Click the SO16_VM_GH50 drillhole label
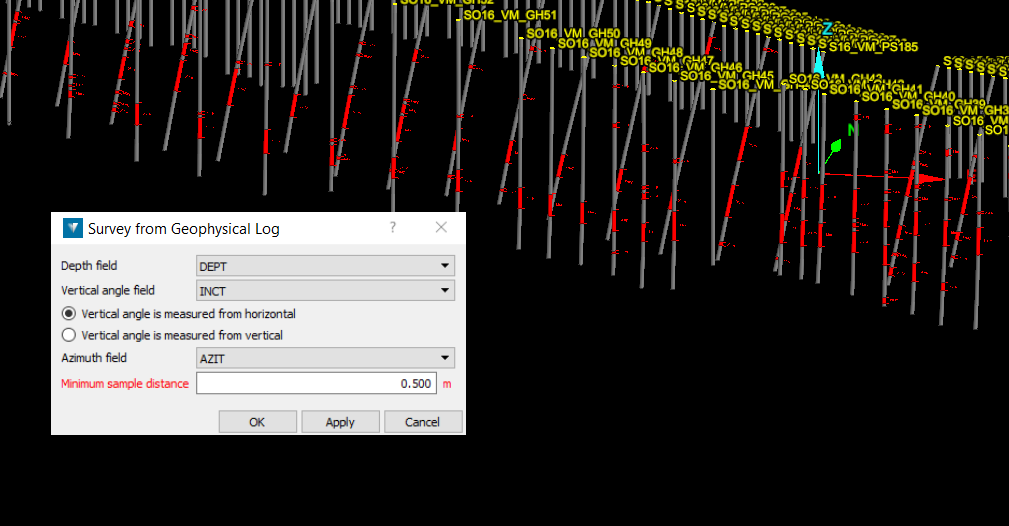Image resolution: width=1009 pixels, height=526 pixels. [x=573, y=33]
